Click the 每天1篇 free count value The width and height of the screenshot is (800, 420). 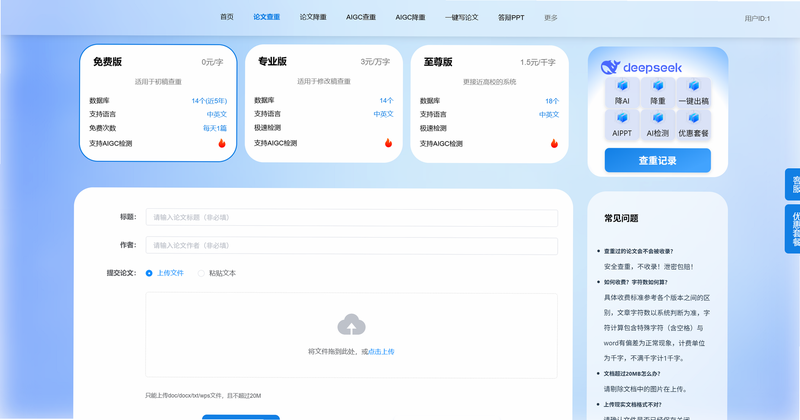tap(215, 128)
